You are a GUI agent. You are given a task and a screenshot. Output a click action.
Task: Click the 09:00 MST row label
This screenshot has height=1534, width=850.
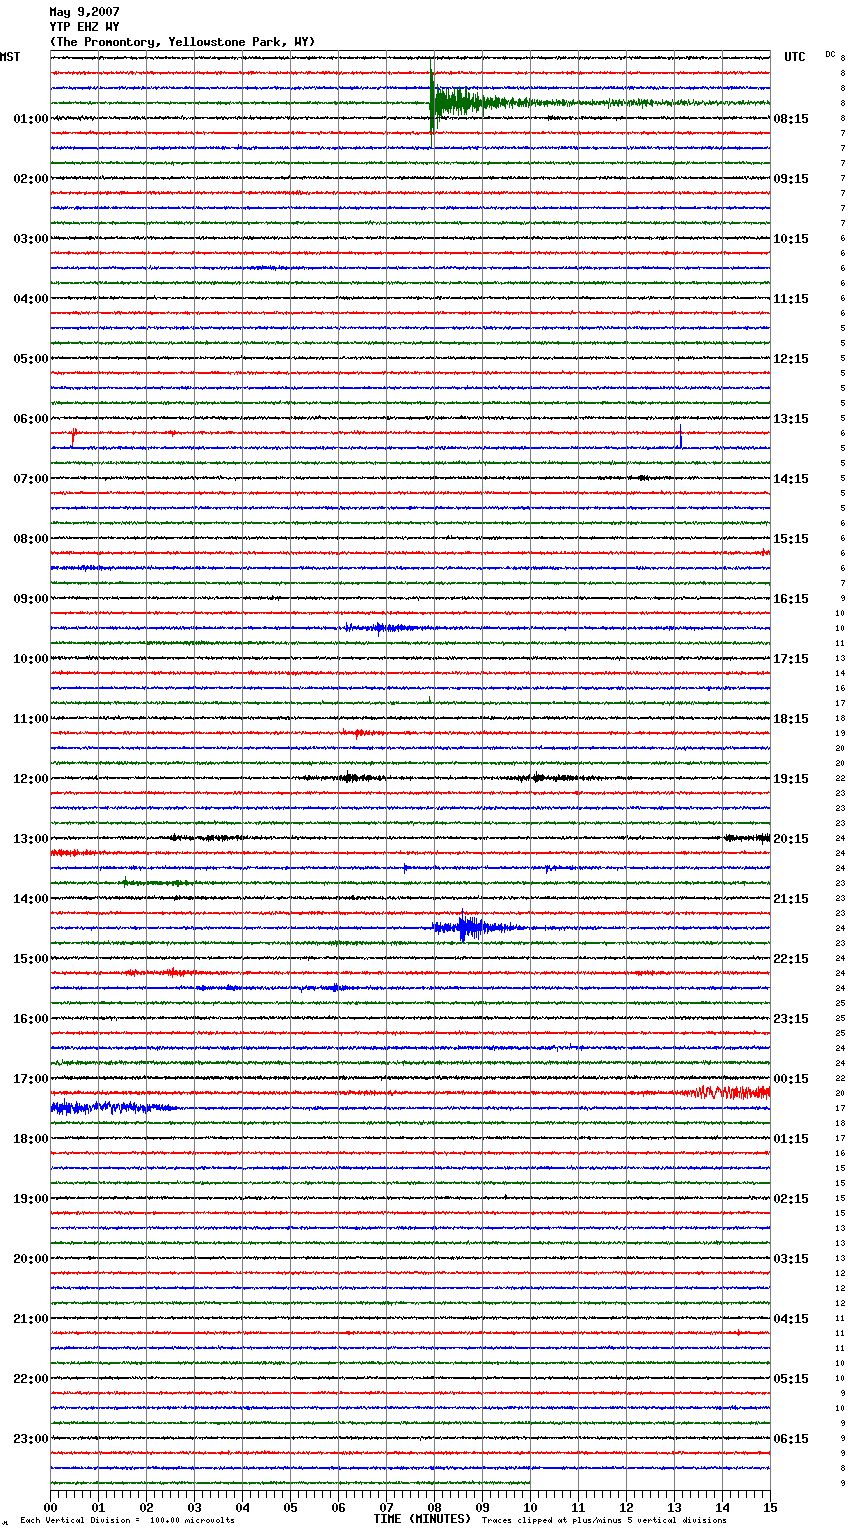pyautogui.click(x=31, y=599)
